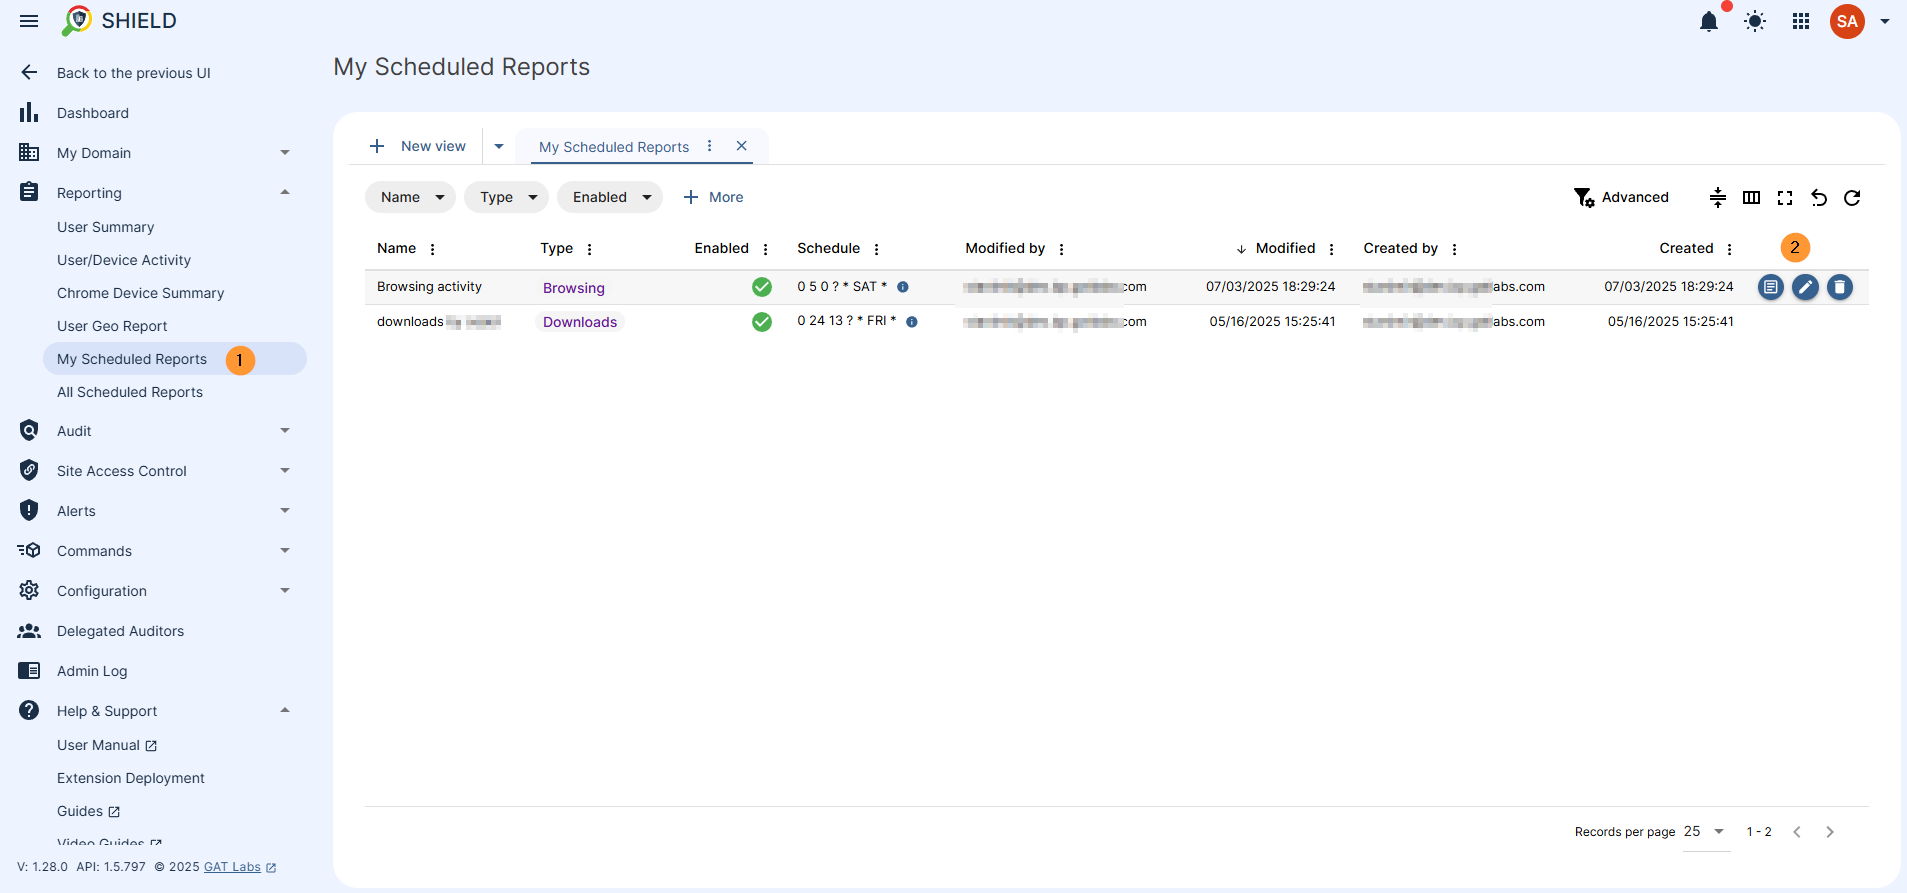Change row density icon
The image size is (1907, 893).
coord(1718,198)
